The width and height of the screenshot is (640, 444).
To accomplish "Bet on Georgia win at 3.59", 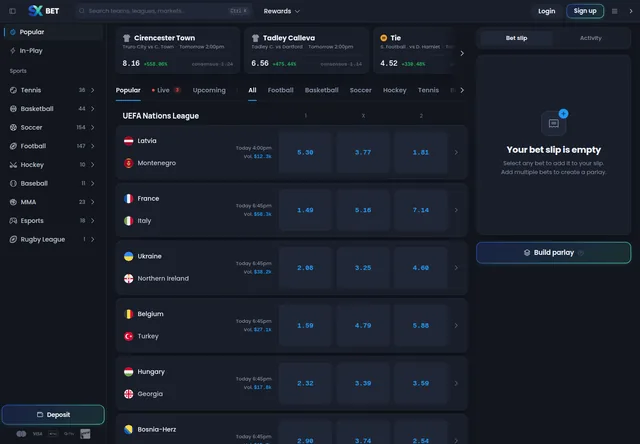I will click(421, 383).
